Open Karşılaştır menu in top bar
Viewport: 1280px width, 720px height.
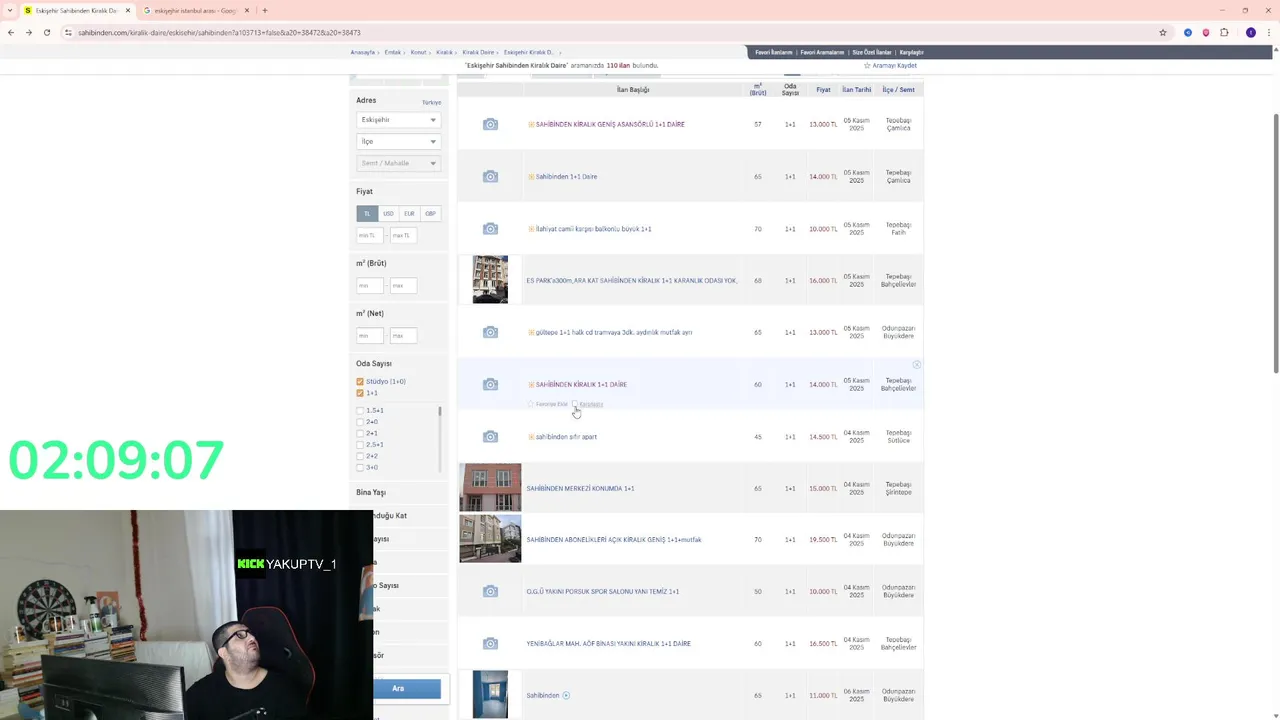click(x=911, y=52)
